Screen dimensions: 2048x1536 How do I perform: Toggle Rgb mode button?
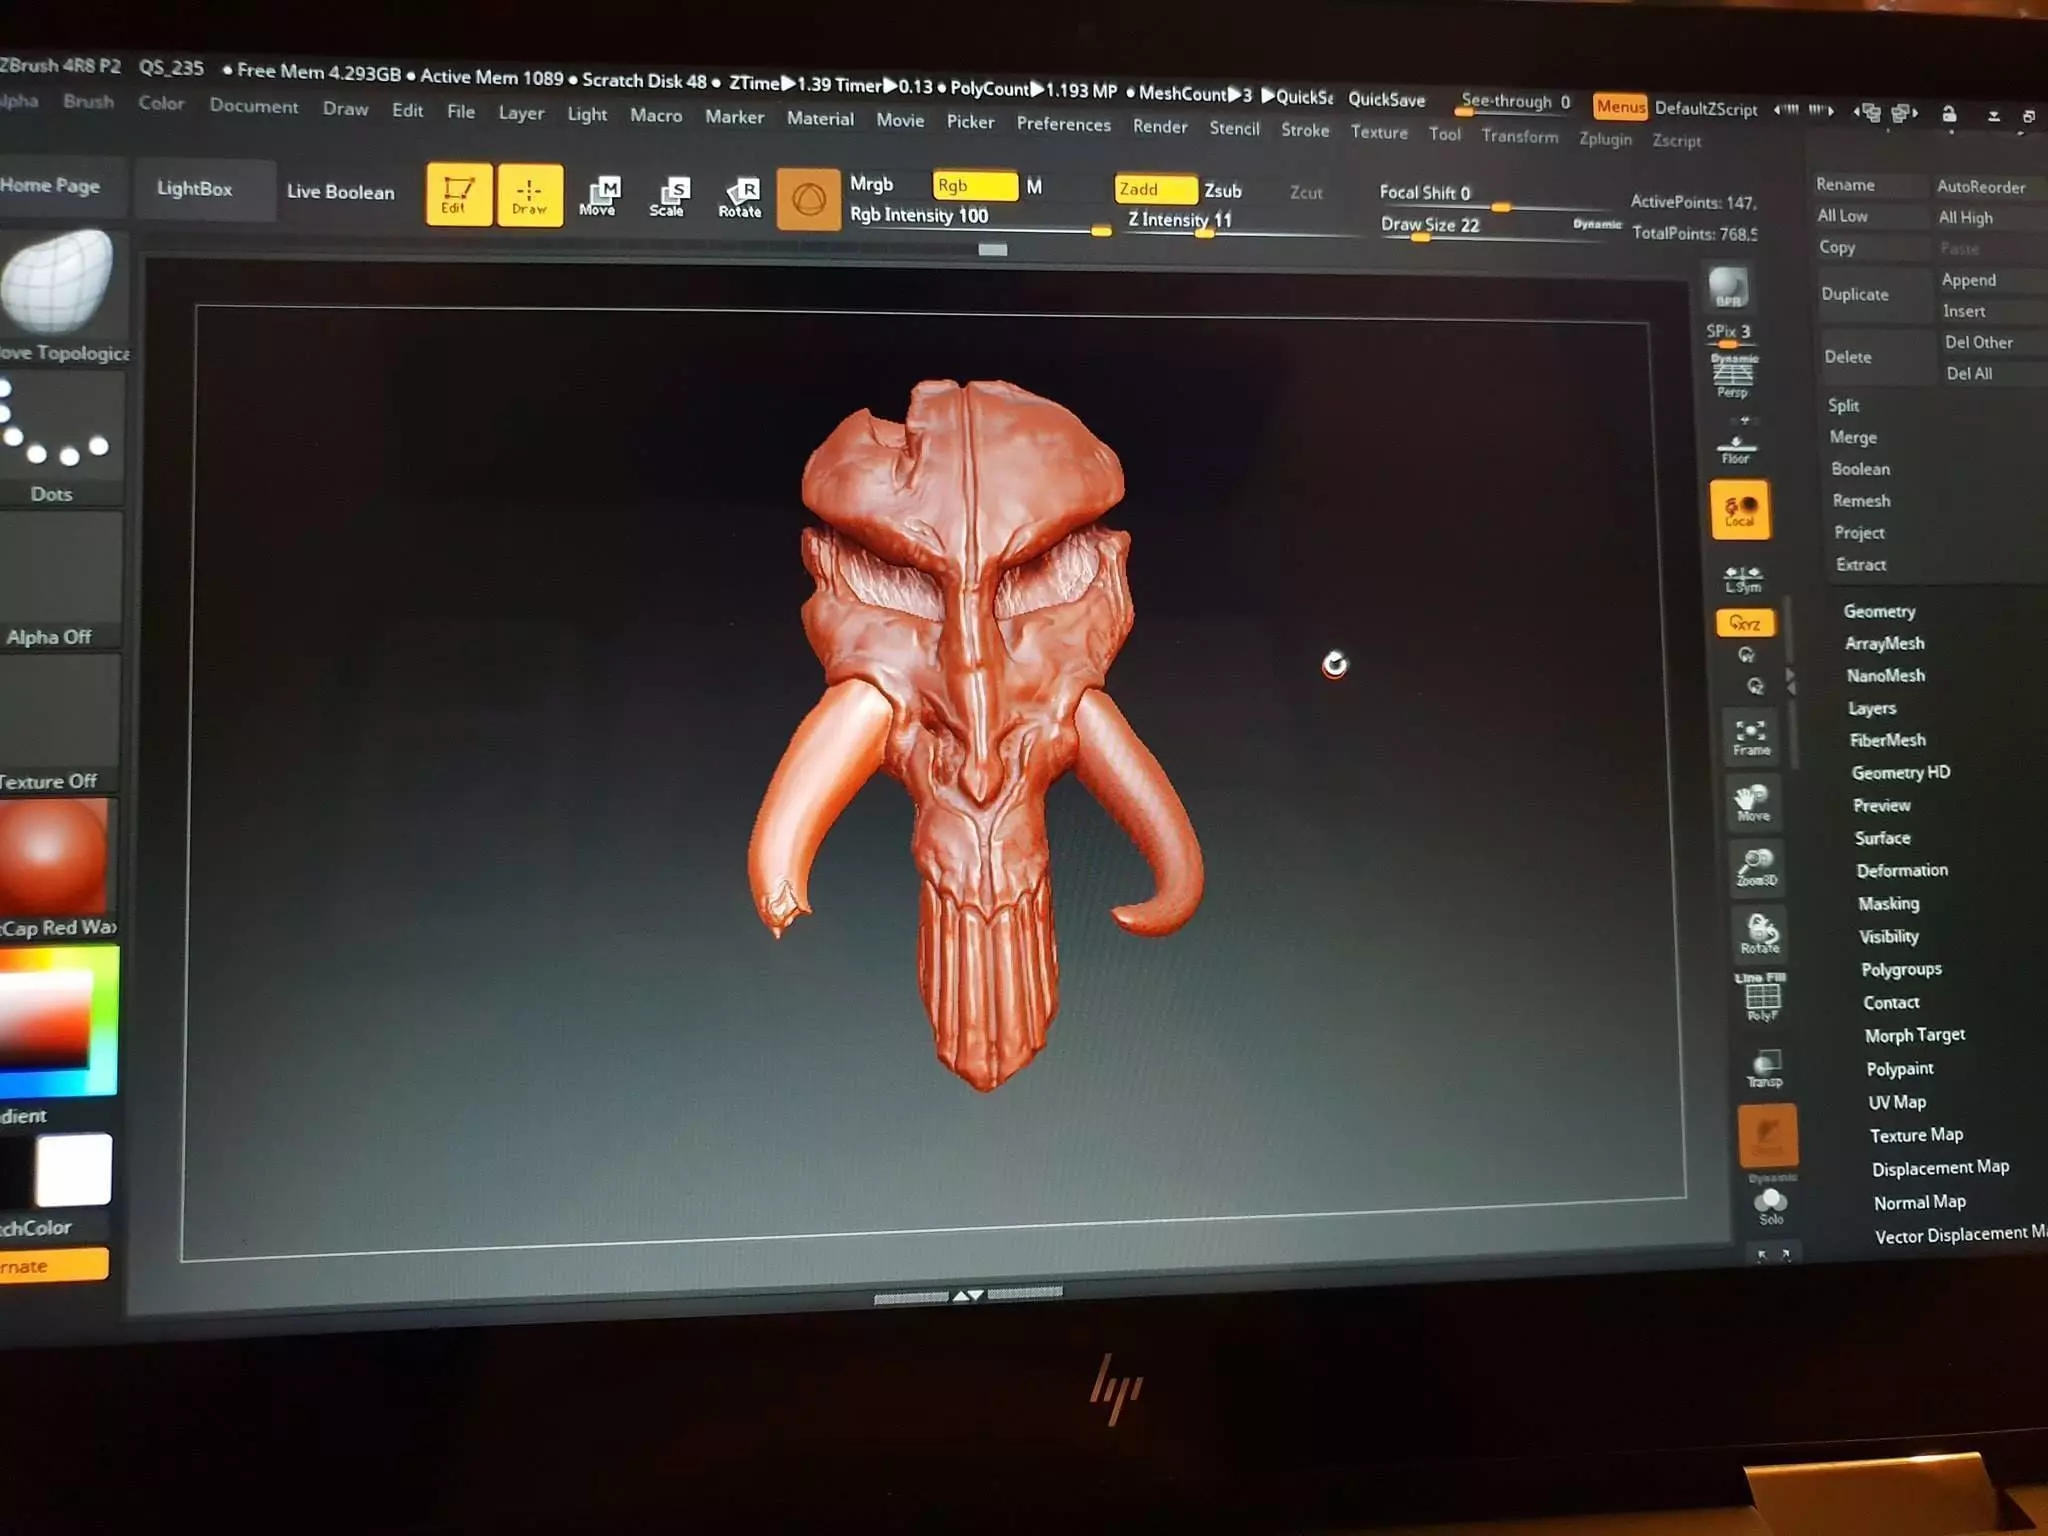click(x=974, y=186)
